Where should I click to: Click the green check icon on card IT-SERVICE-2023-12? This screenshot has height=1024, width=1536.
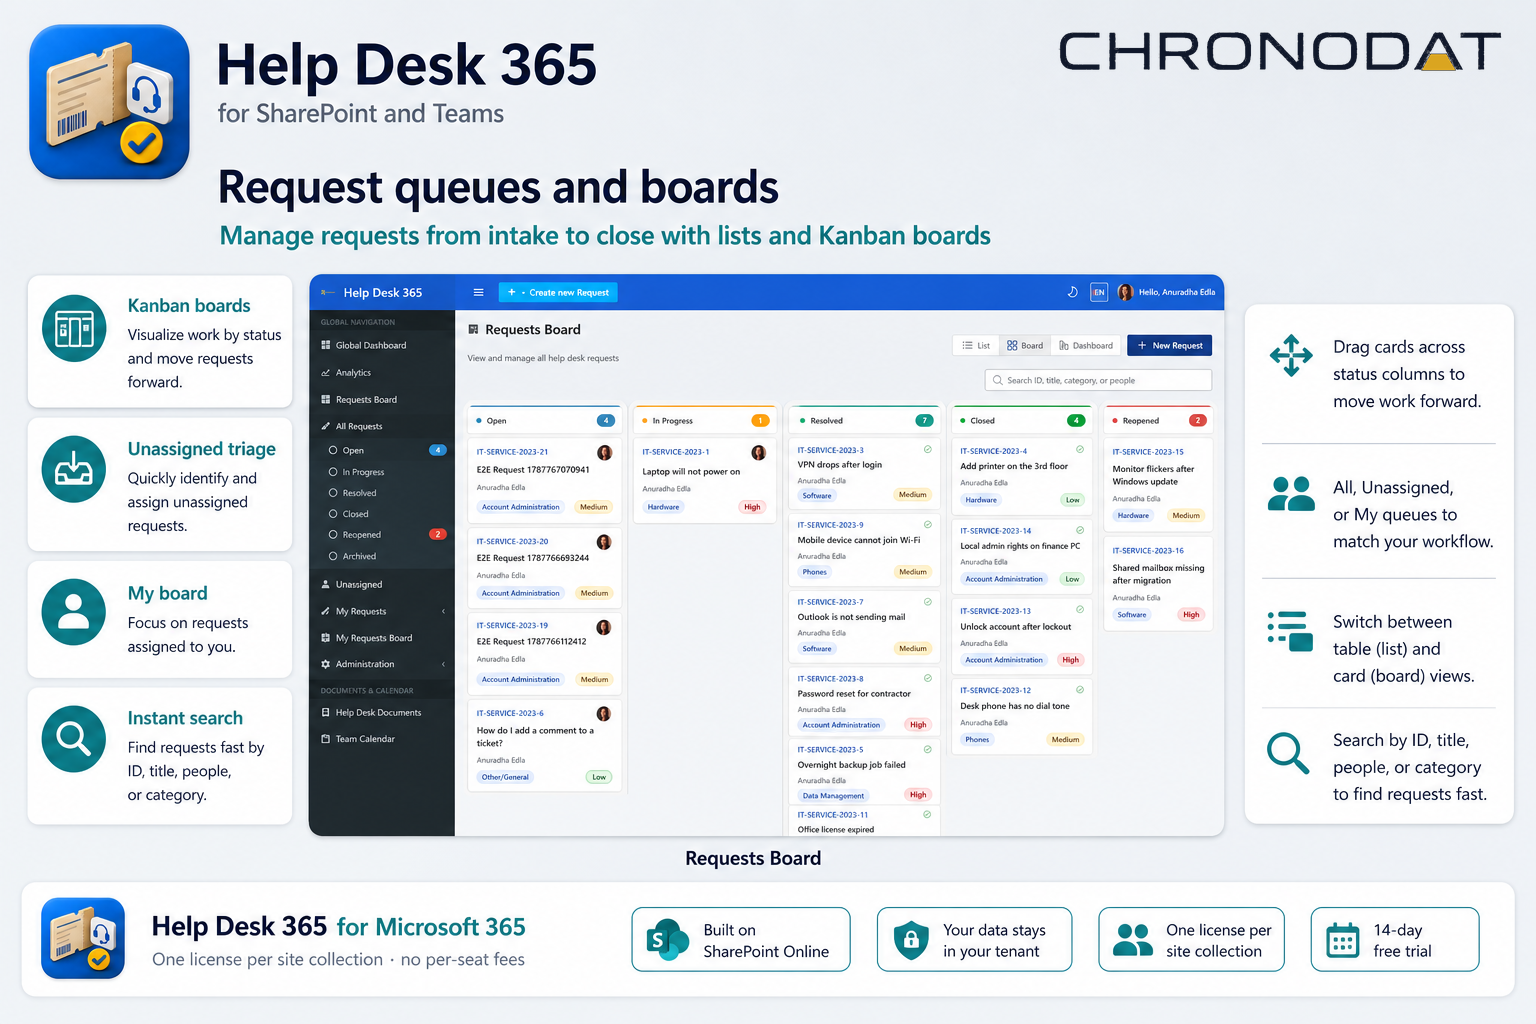1080,690
